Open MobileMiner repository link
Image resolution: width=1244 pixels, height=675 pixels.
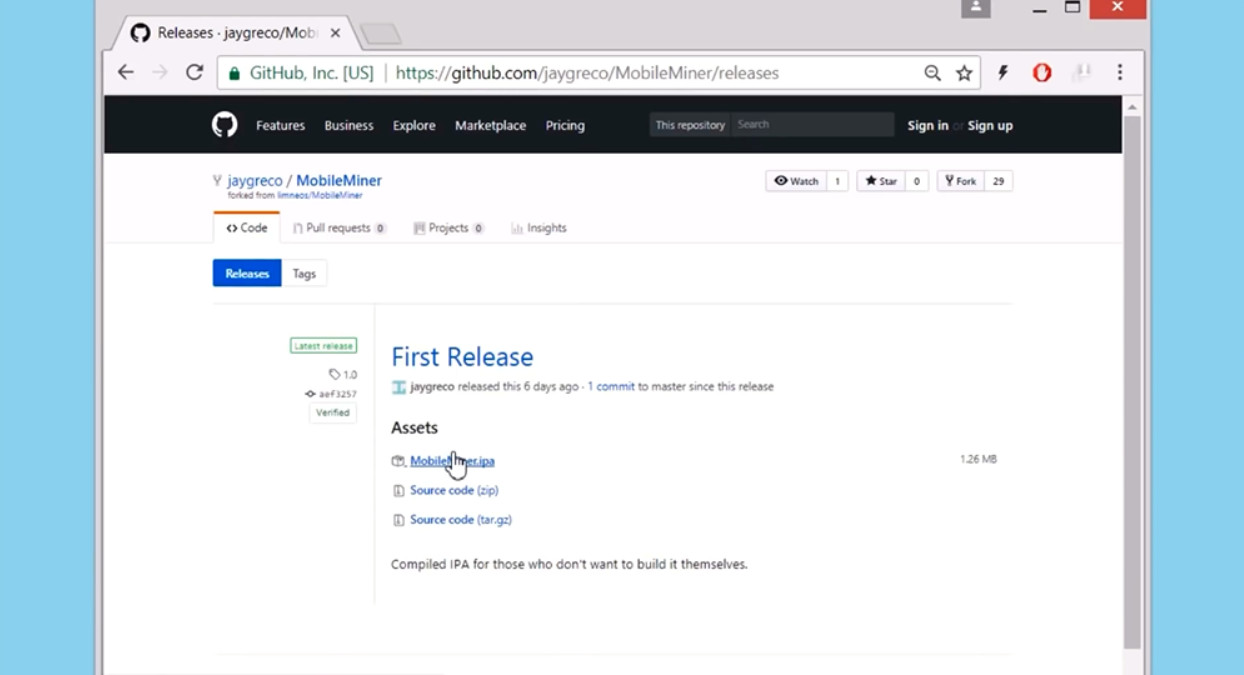click(339, 181)
